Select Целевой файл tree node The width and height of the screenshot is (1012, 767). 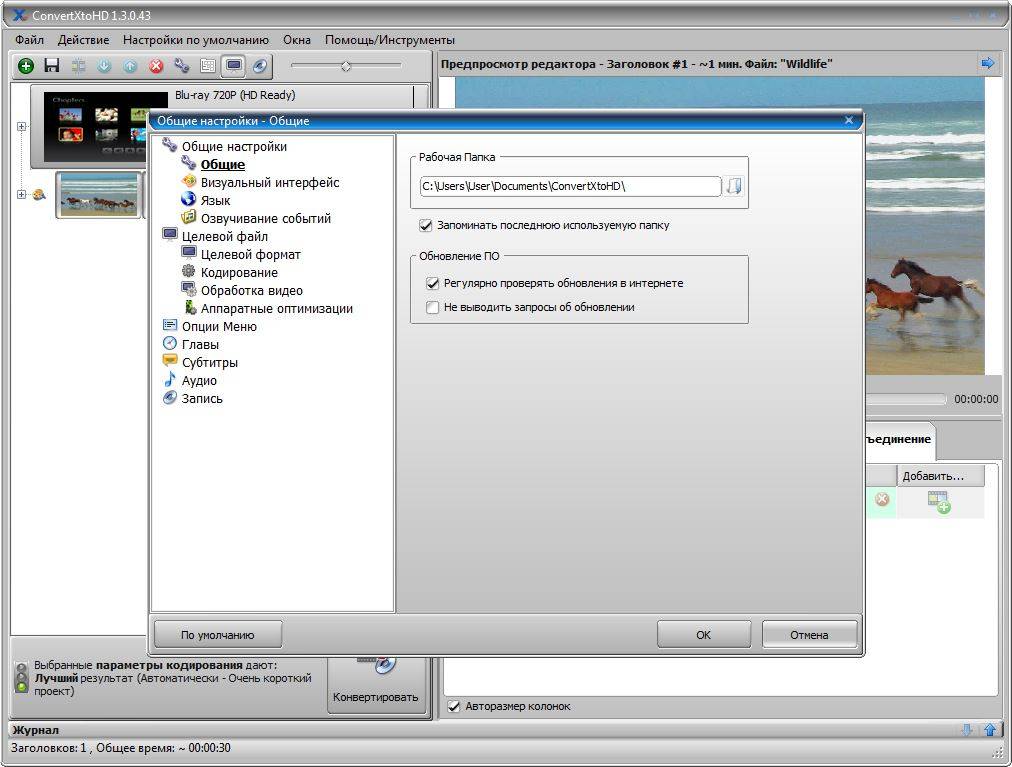224,237
